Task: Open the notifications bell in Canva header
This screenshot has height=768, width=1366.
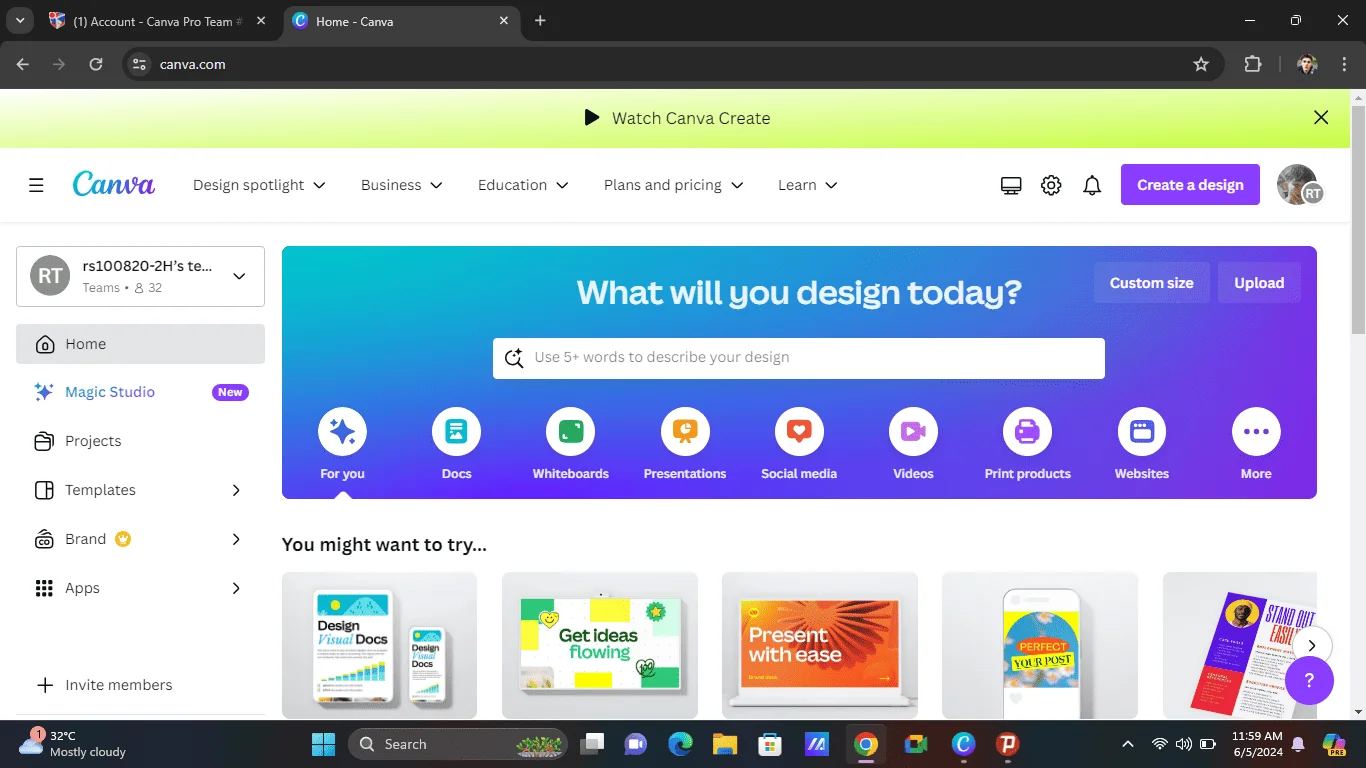Action: point(1092,185)
